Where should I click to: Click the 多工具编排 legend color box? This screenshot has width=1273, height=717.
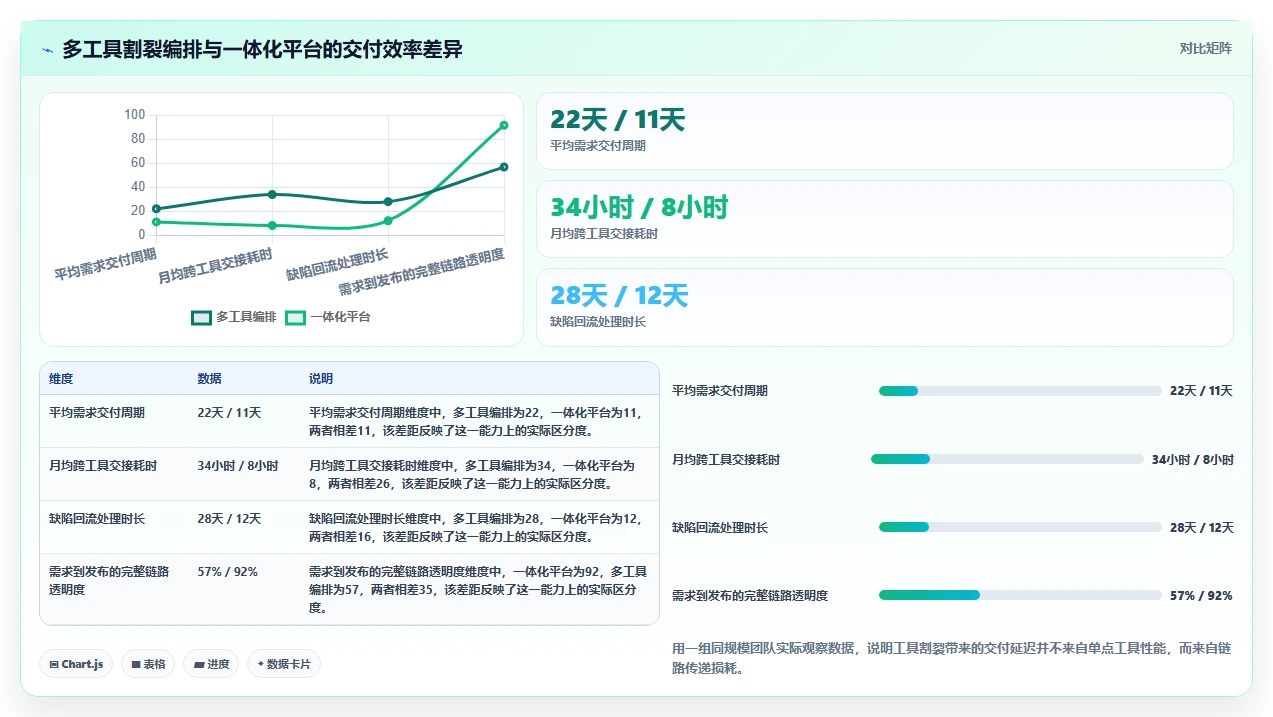(201, 317)
